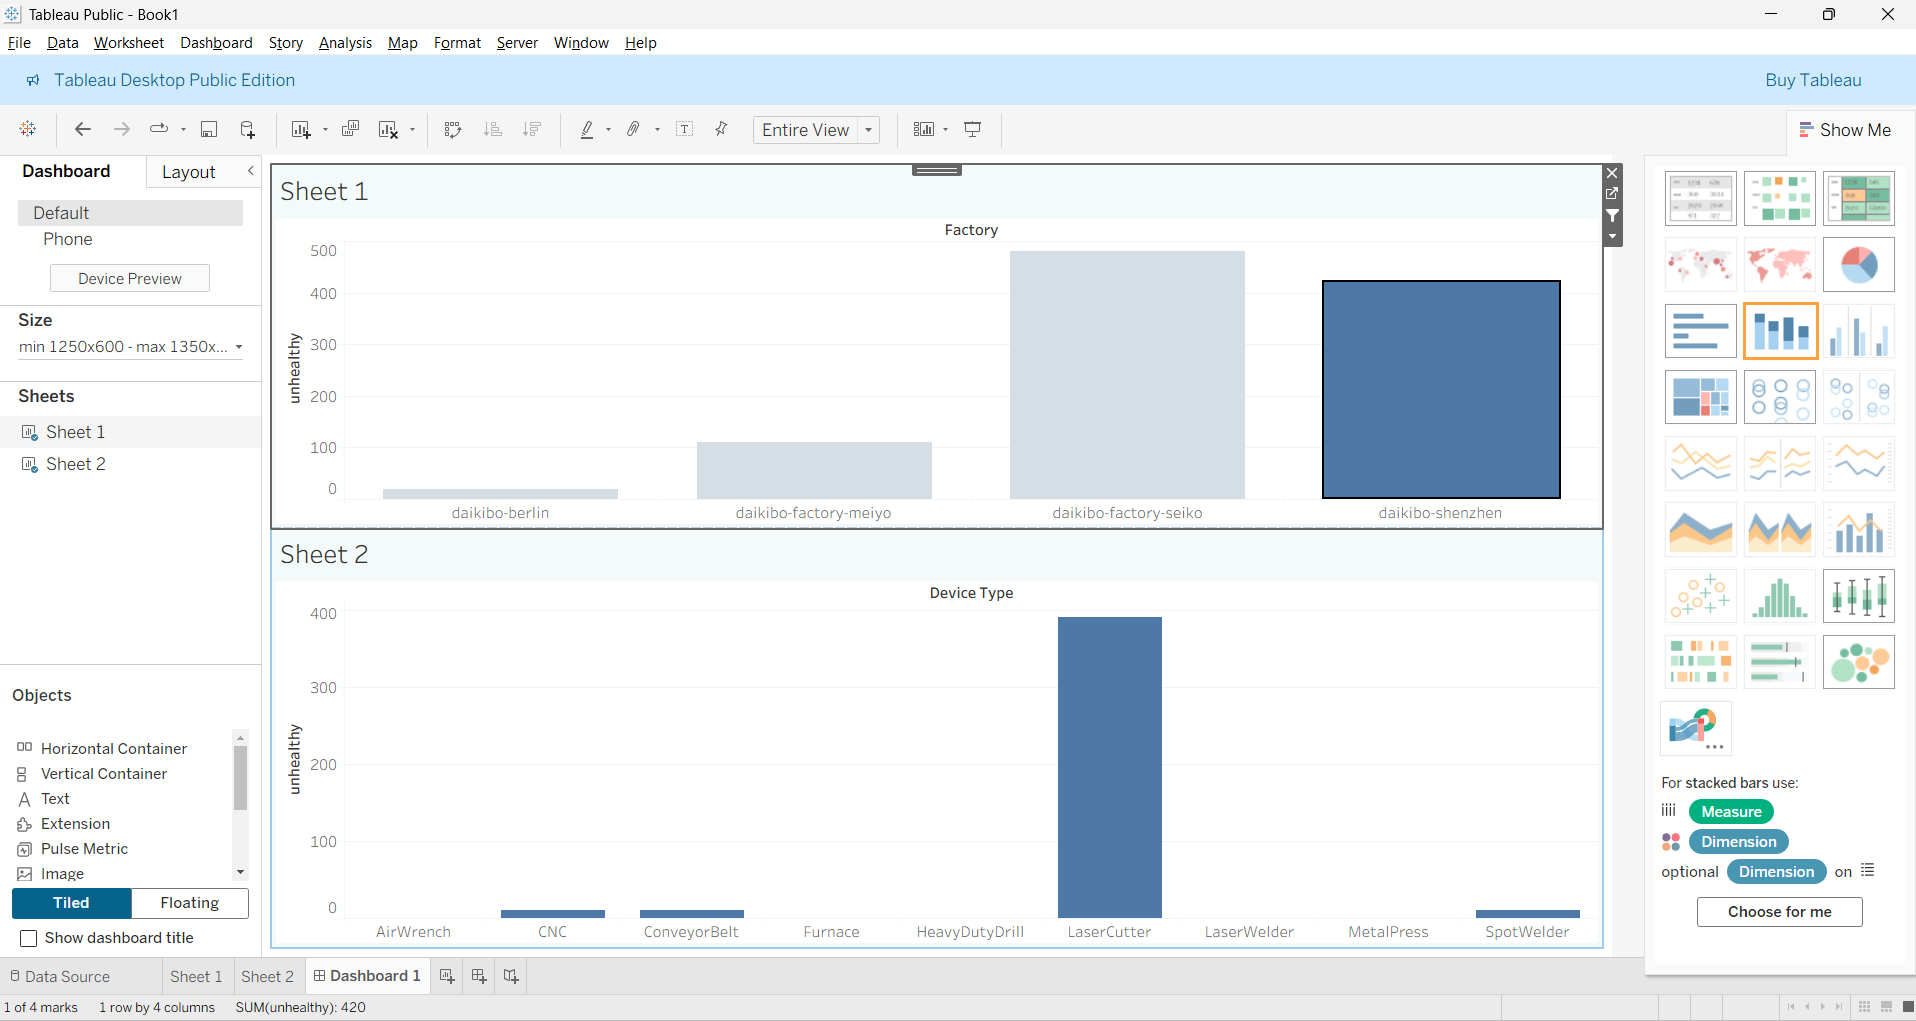The image size is (1916, 1021).
Task: Click the Choose for me button
Action: 1780,912
